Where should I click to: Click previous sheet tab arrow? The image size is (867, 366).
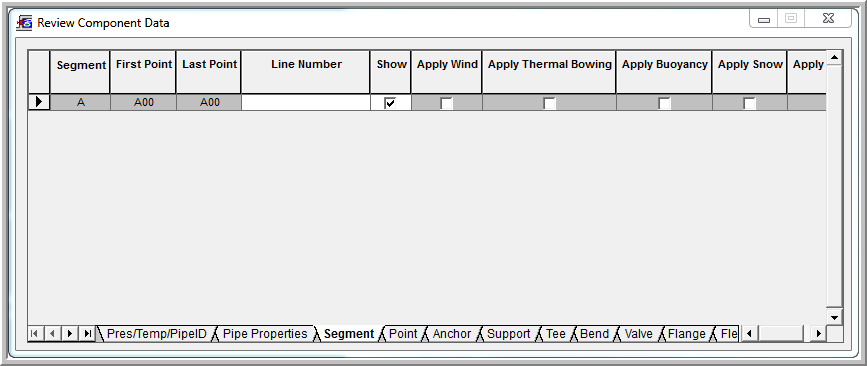coord(52,333)
